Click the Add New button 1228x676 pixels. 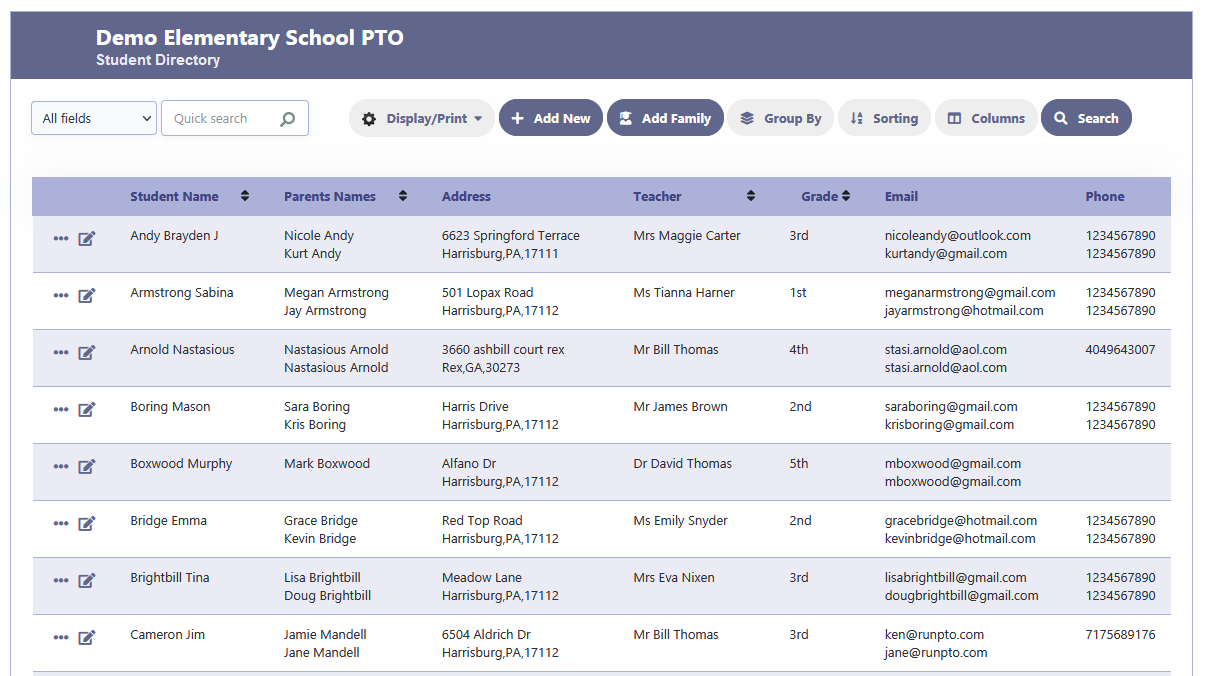551,118
